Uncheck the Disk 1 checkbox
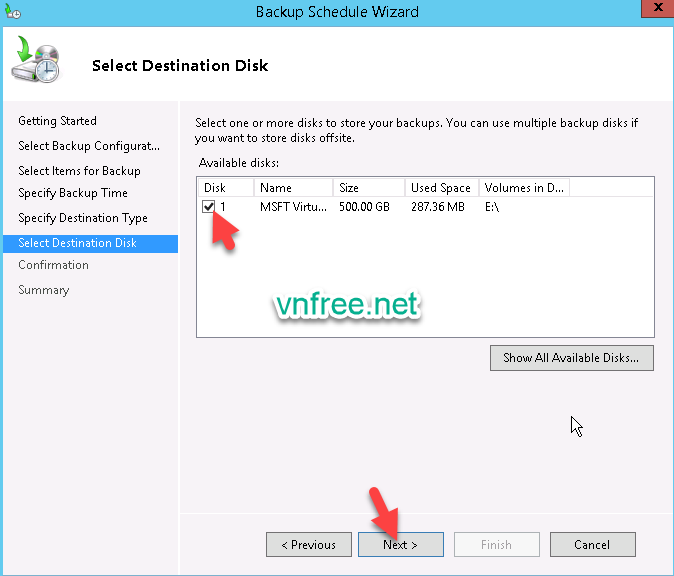The width and height of the screenshot is (674, 576). (209, 207)
